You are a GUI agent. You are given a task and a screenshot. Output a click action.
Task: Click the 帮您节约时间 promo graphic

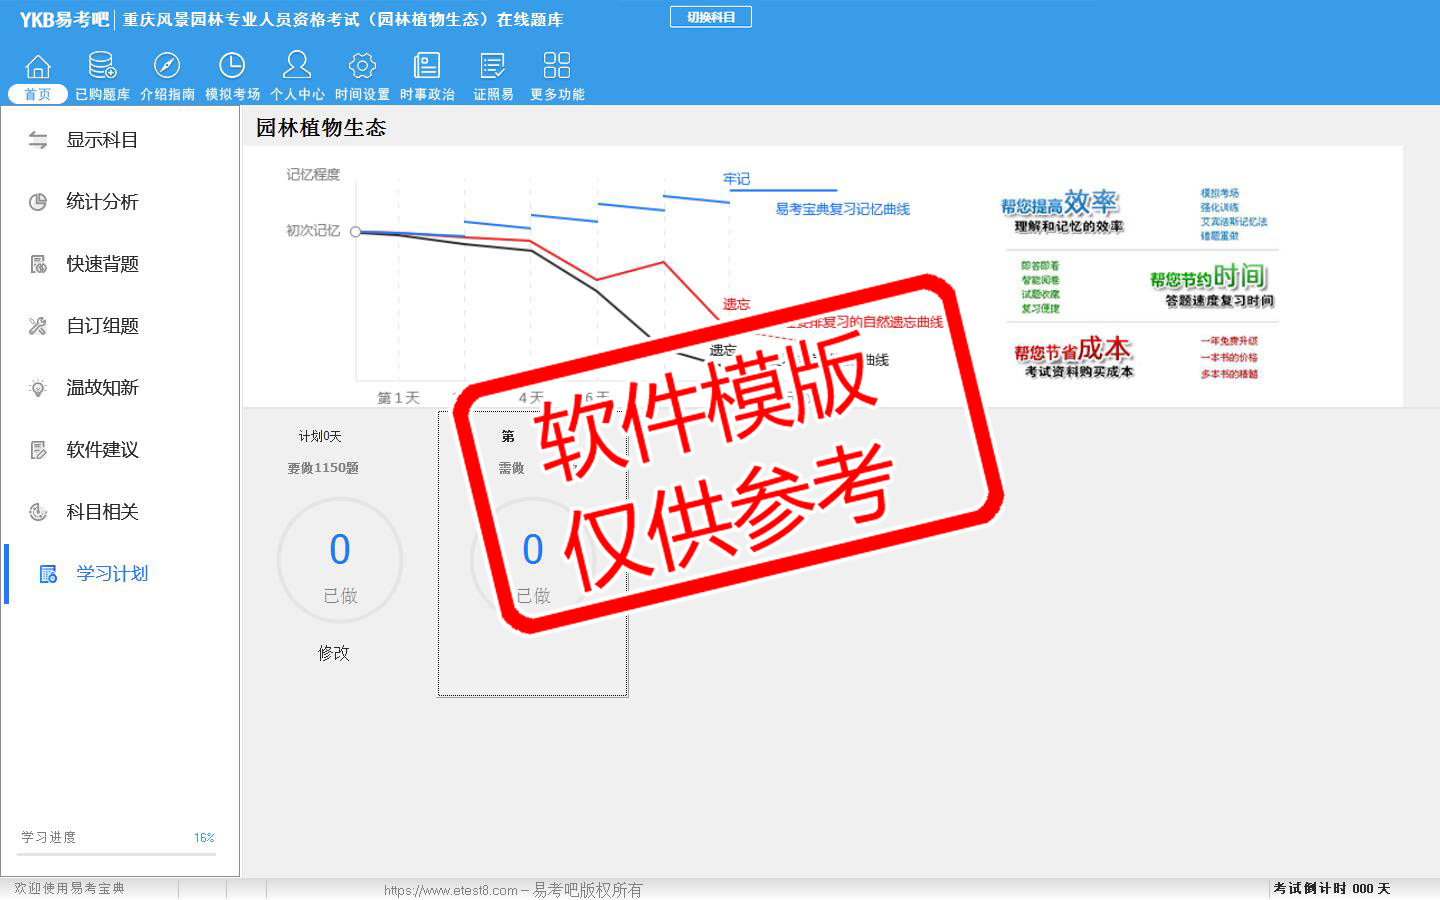(x=1211, y=285)
